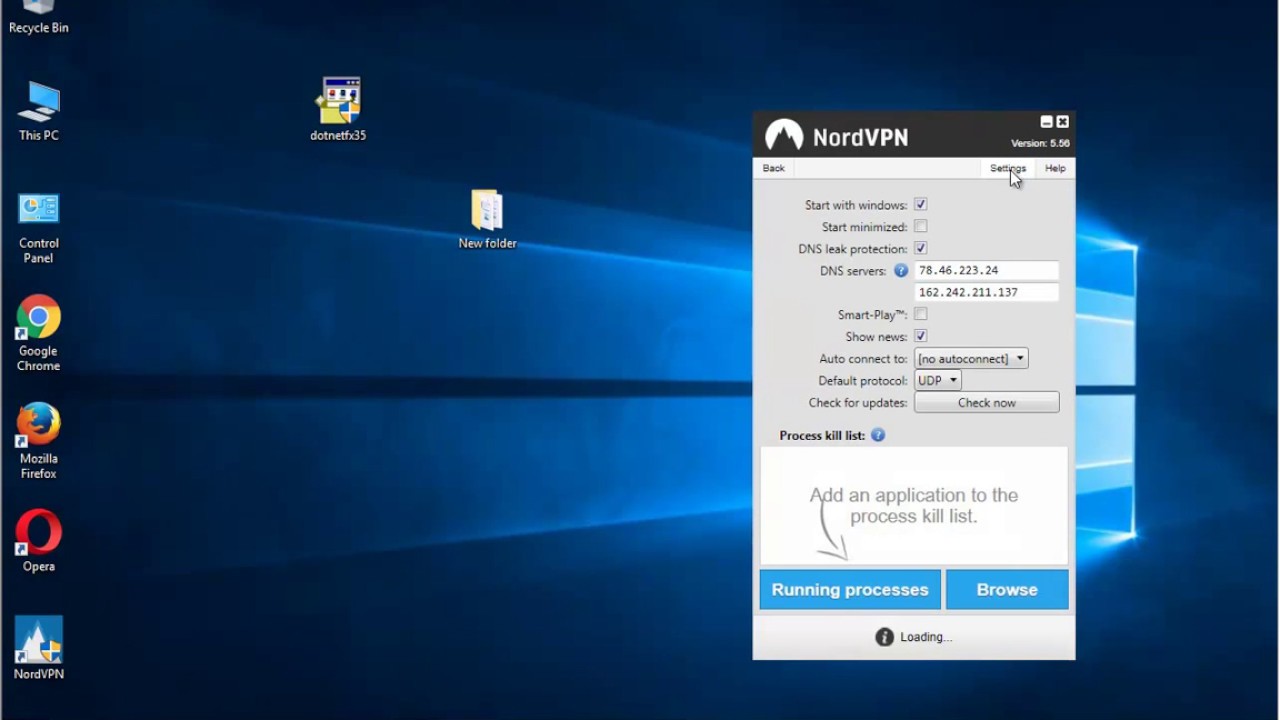Click the Running processes button

(x=850, y=590)
